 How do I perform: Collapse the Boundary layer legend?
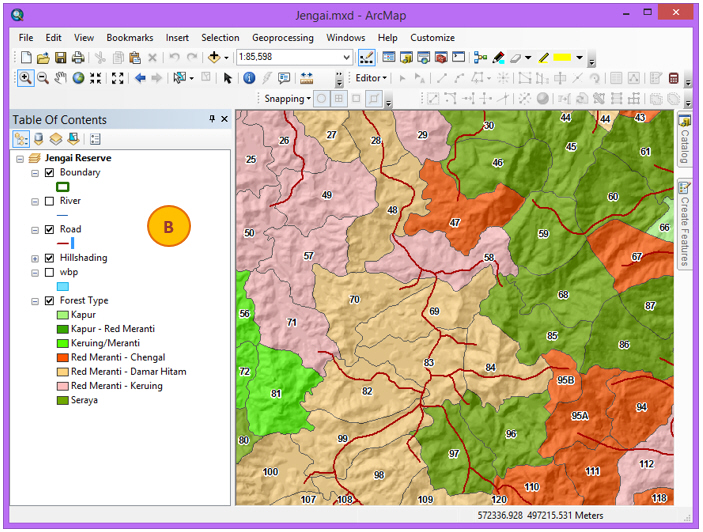click(35, 173)
